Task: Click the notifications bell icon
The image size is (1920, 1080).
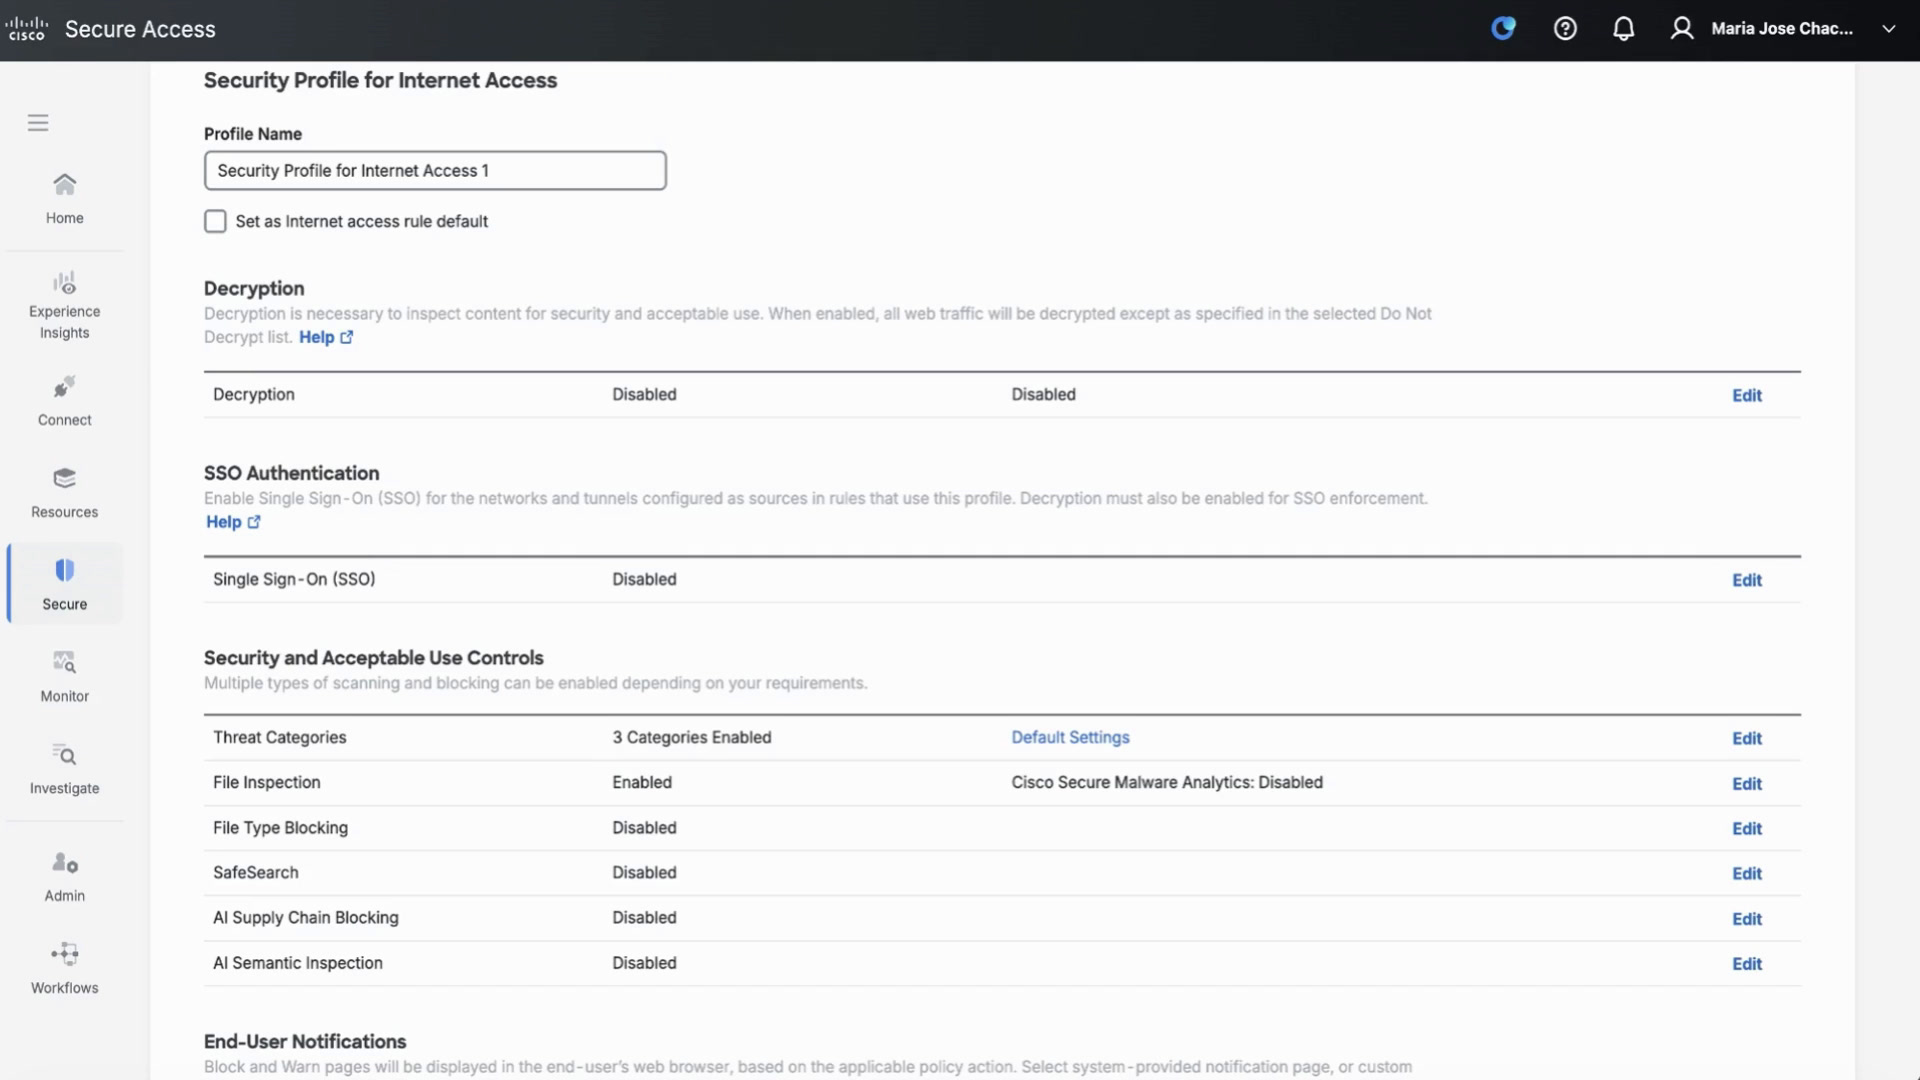Action: tap(1624, 29)
